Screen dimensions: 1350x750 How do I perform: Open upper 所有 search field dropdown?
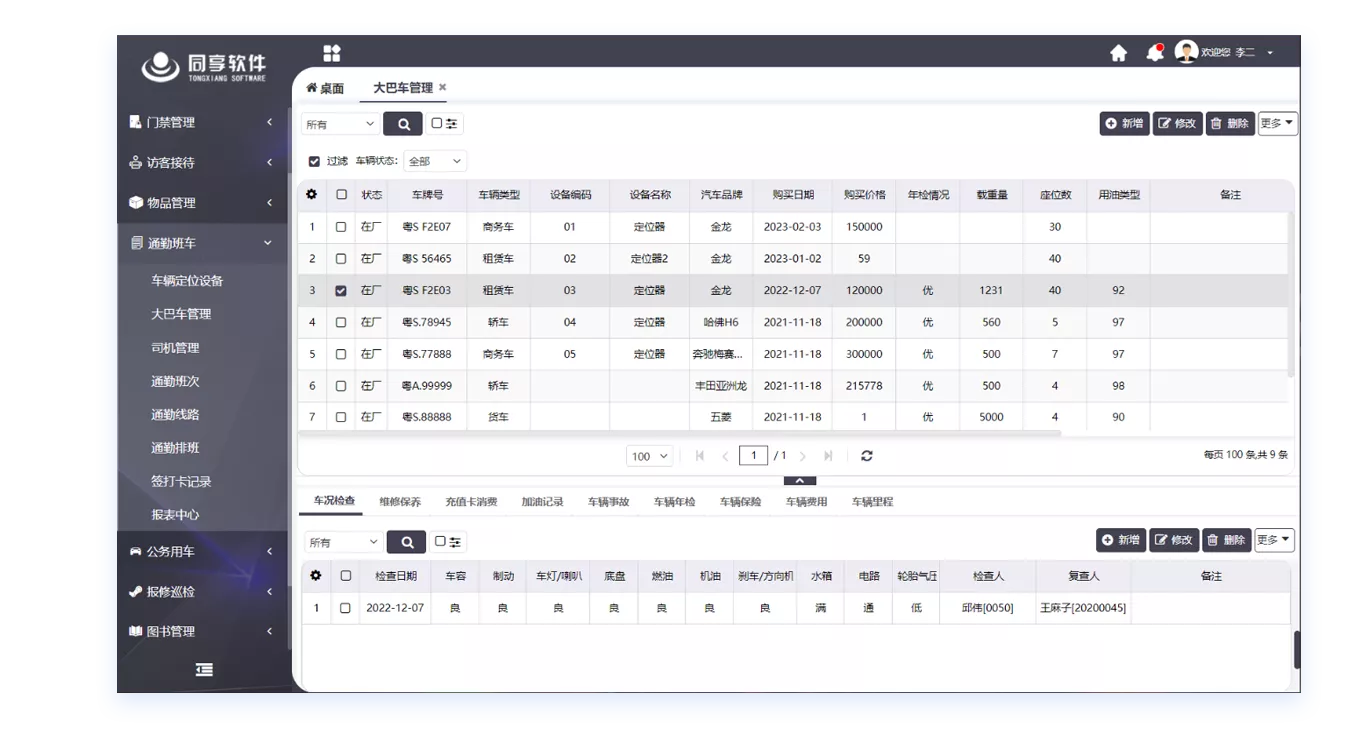point(341,124)
